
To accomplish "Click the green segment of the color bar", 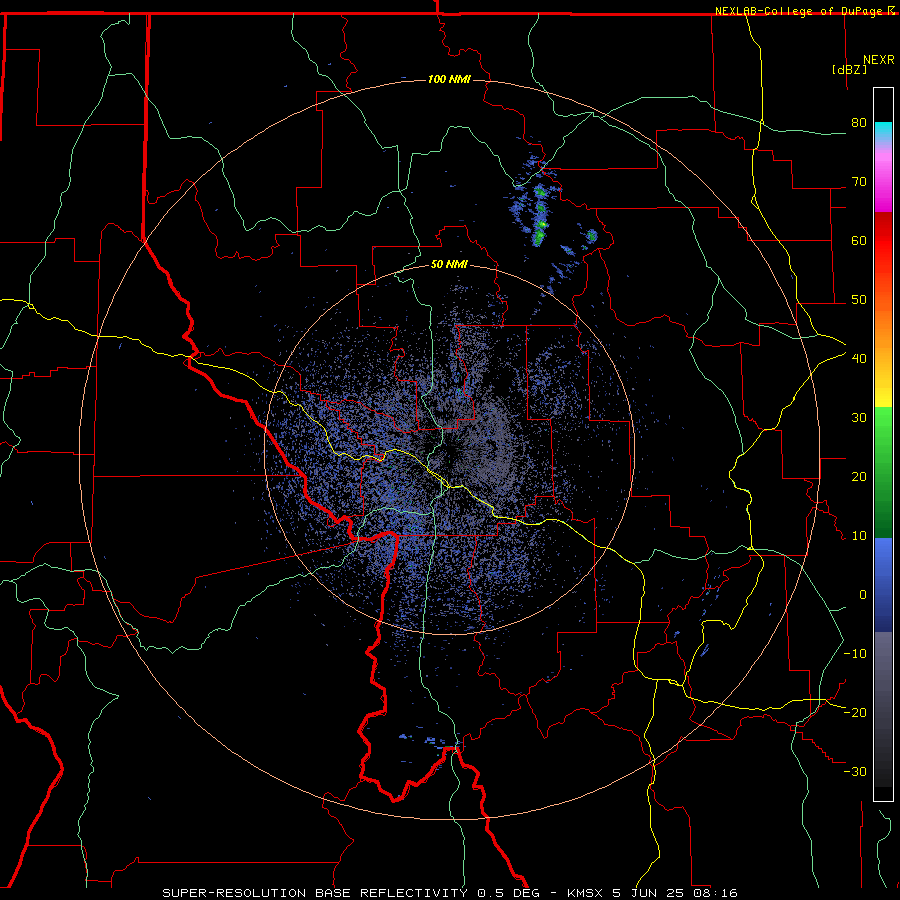I will [883, 472].
